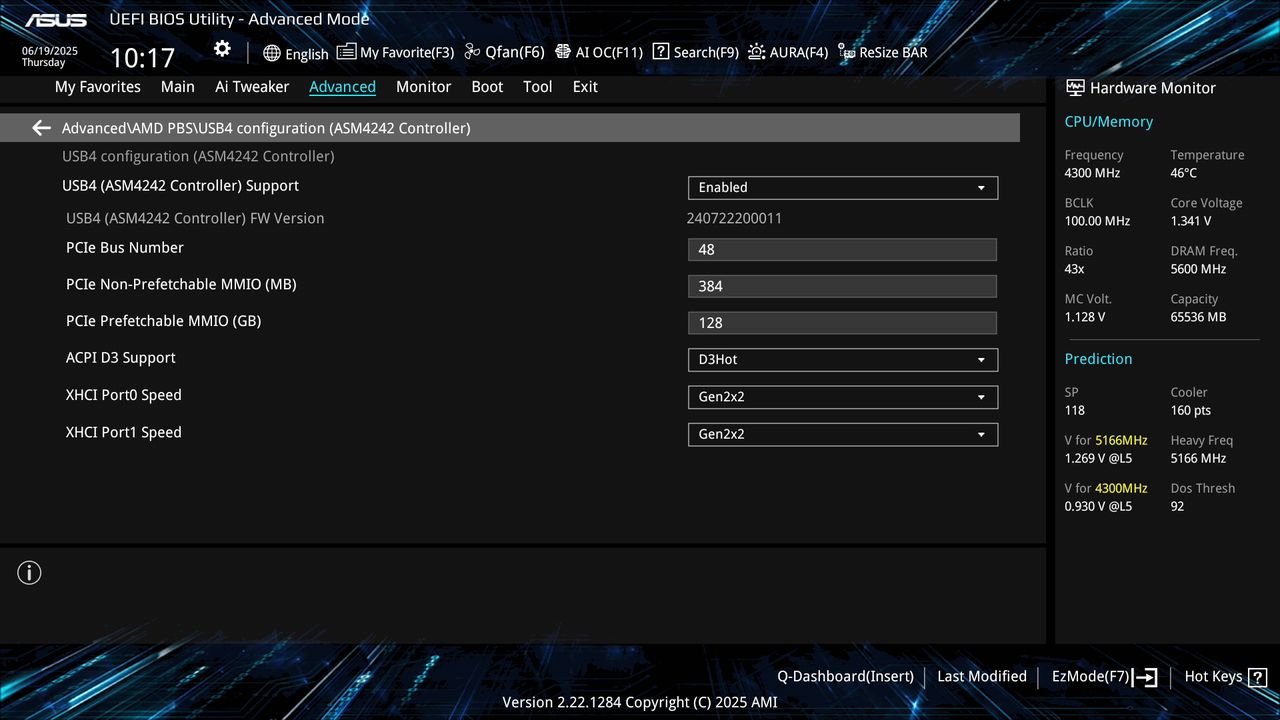Switch to the Ai Tweaker menu

tap(251, 87)
